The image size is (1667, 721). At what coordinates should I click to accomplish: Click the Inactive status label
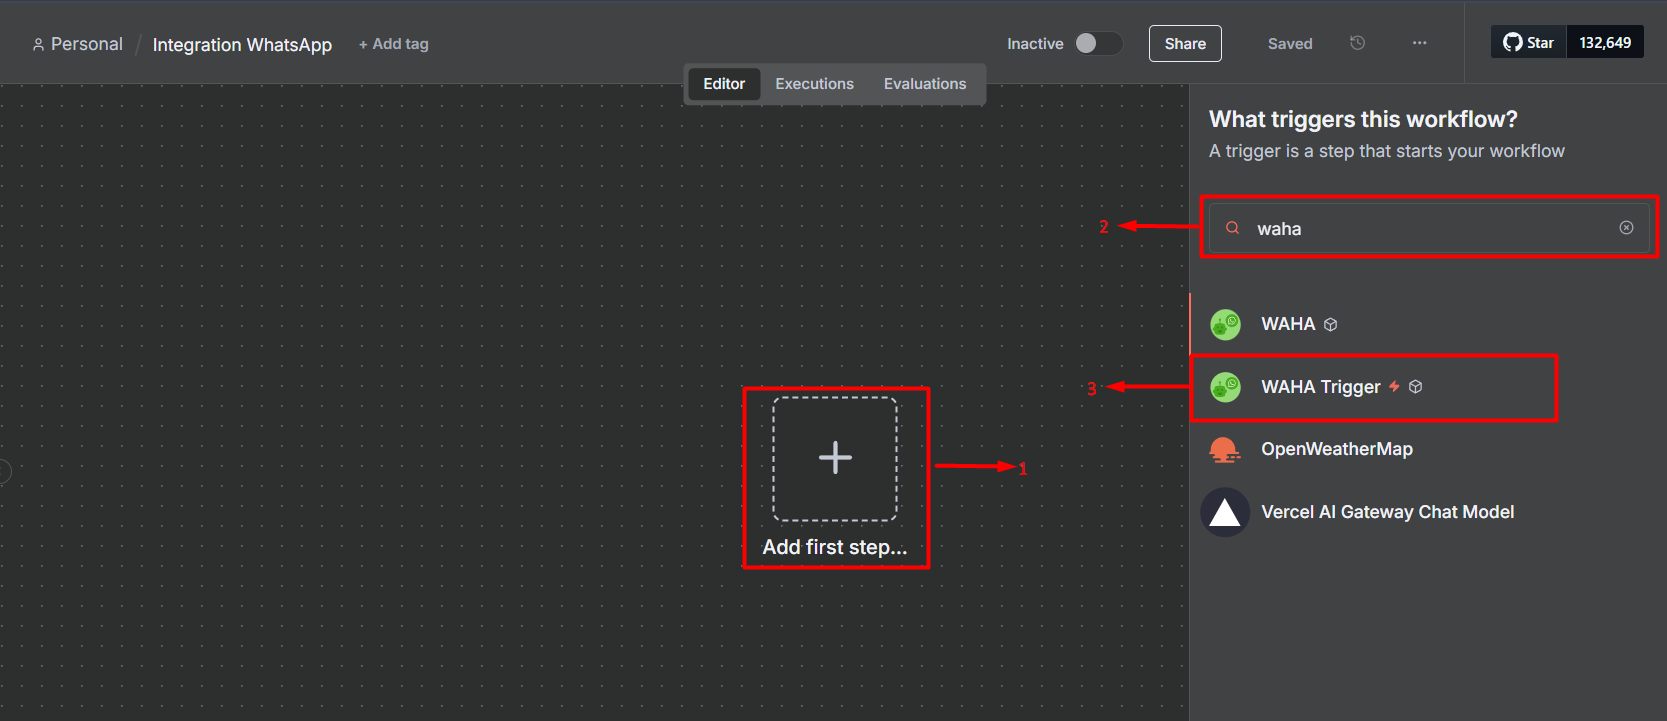tap(1035, 44)
